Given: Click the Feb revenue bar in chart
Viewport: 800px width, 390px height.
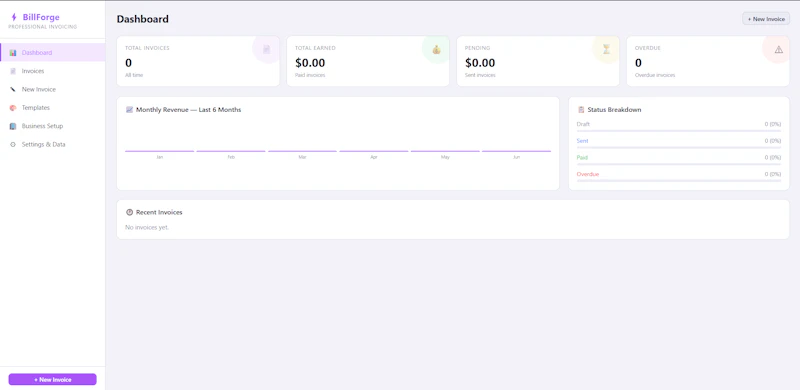Looking at the screenshot, I should [x=231, y=151].
